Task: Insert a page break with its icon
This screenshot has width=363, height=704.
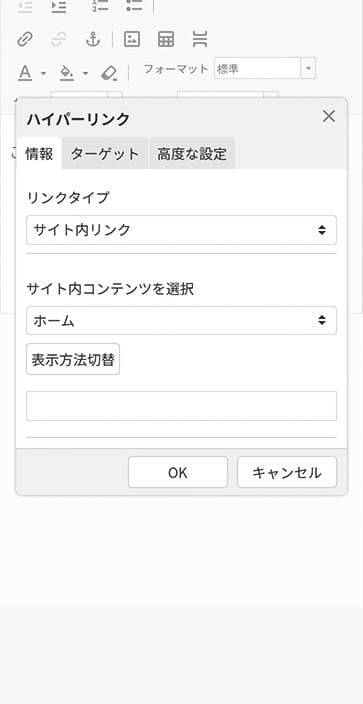Action: click(x=199, y=40)
